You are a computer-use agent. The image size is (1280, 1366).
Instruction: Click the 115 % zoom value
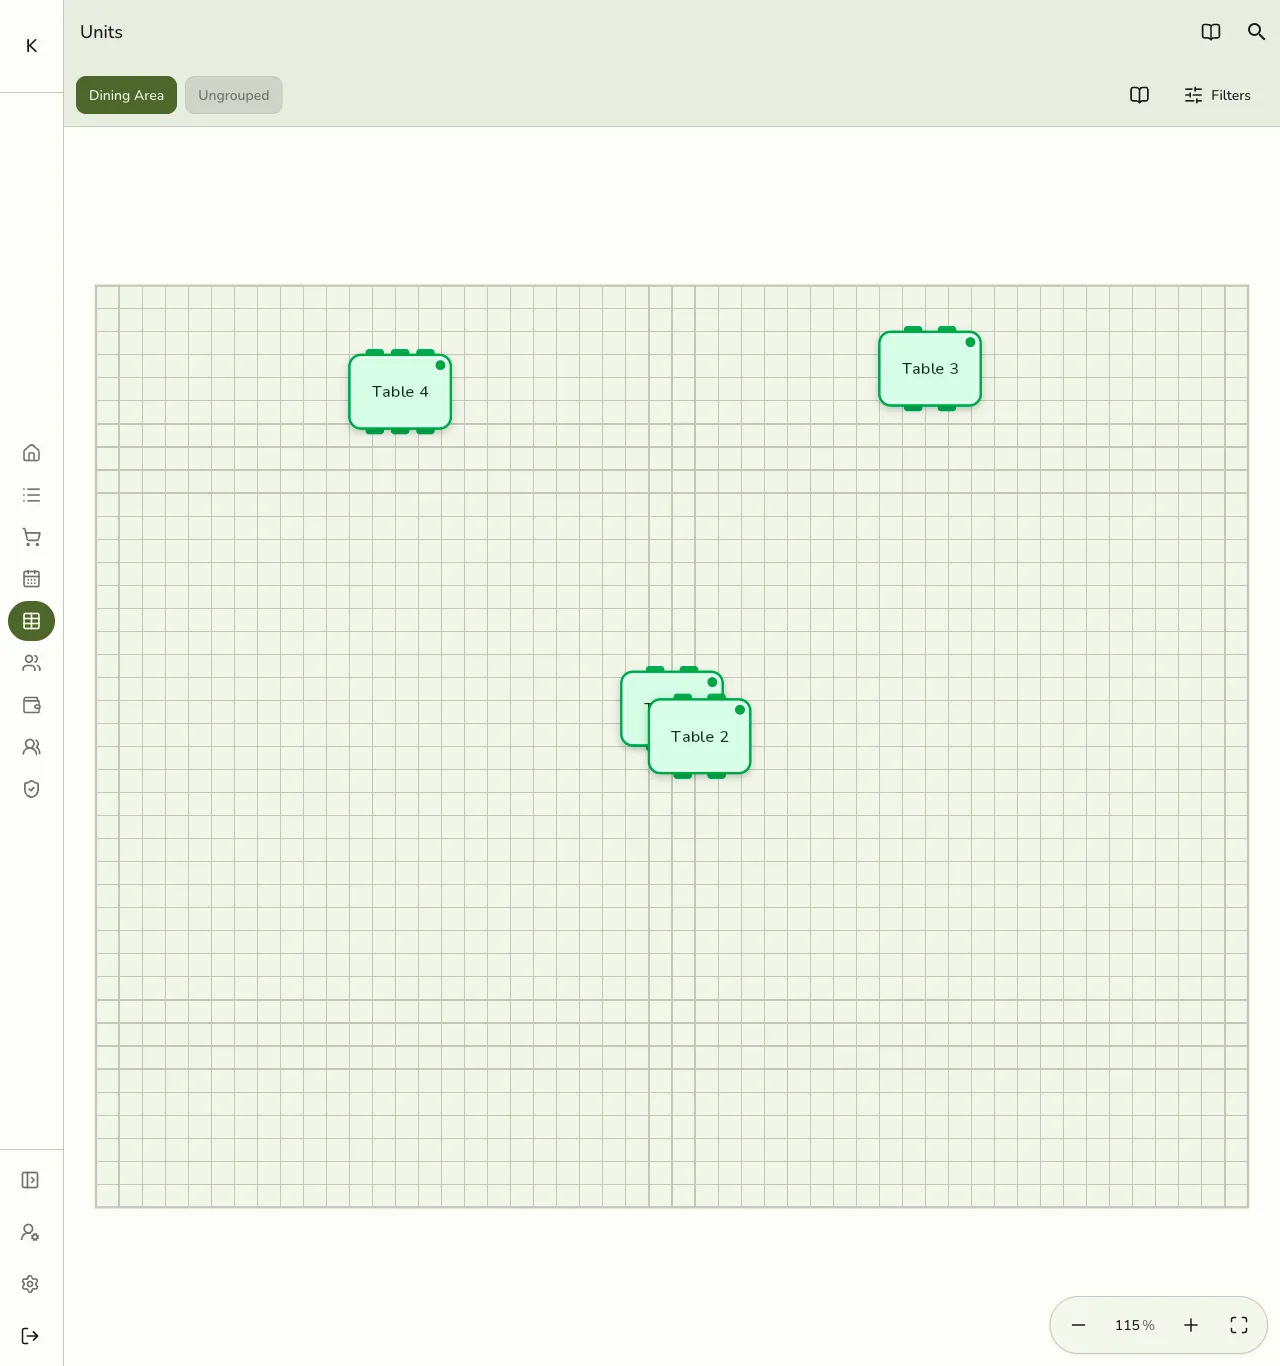(x=1135, y=1325)
